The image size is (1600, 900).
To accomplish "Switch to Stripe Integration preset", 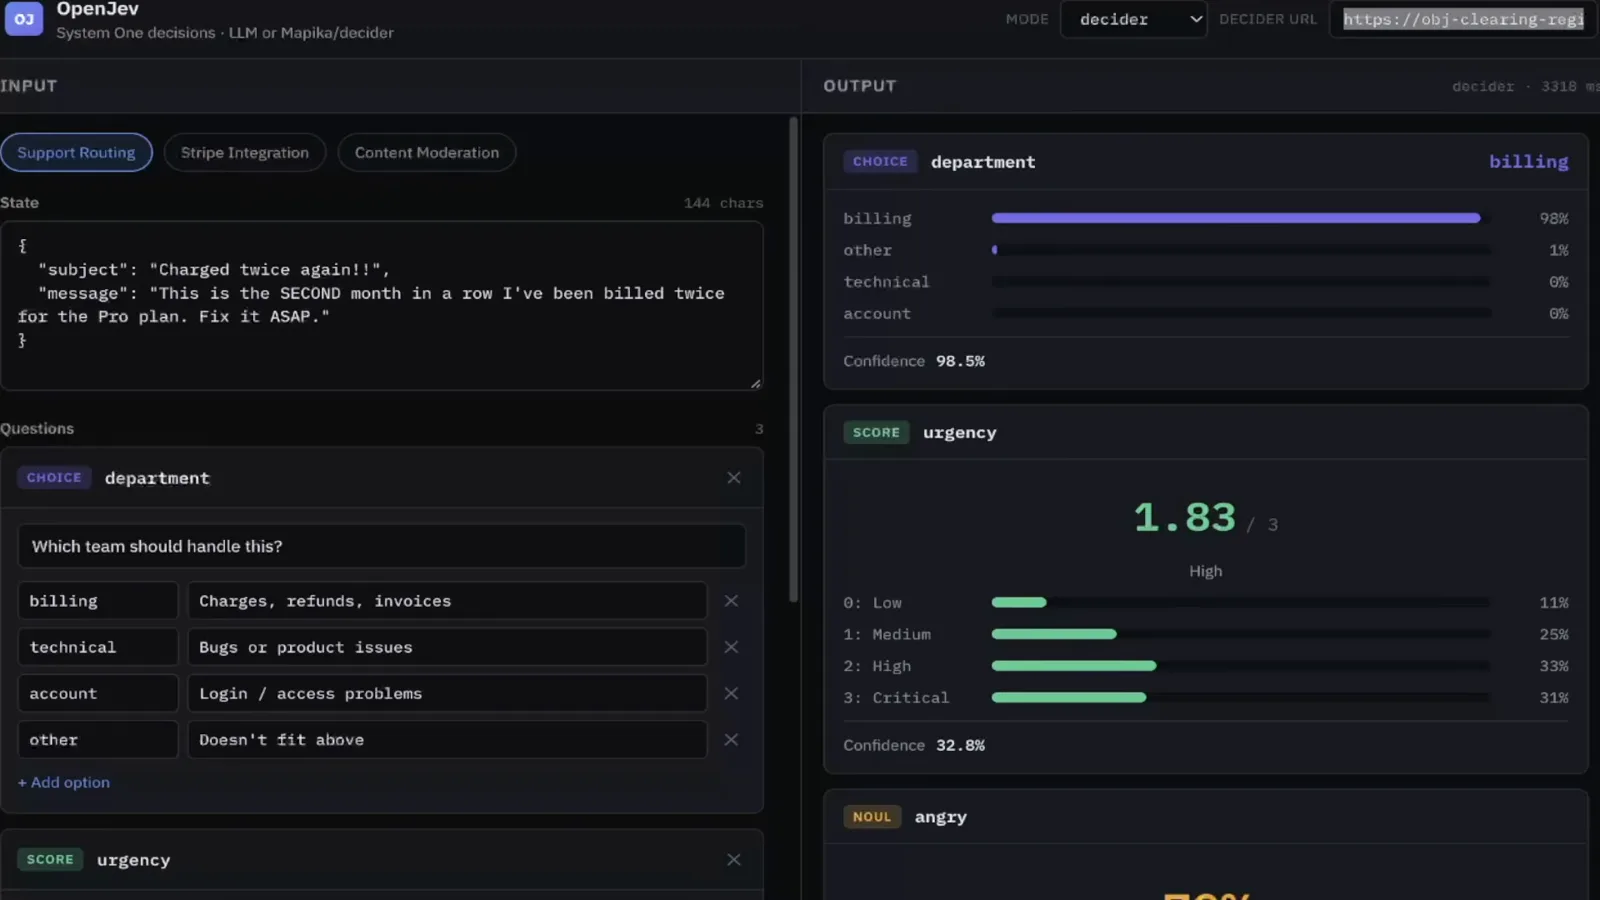I will click(x=245, y=152).
